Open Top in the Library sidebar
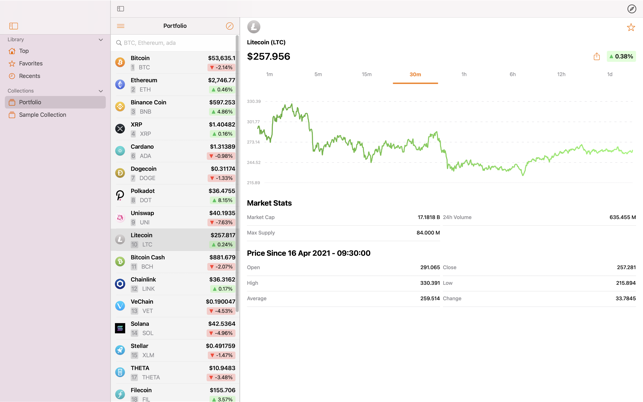643x402 pixels. pos(55,51)
